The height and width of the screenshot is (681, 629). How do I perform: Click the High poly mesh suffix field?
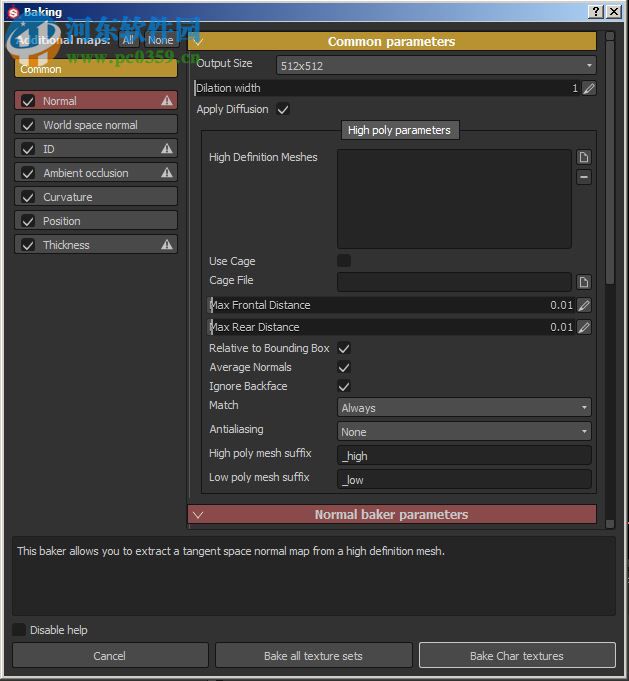(x=464, y=456)
